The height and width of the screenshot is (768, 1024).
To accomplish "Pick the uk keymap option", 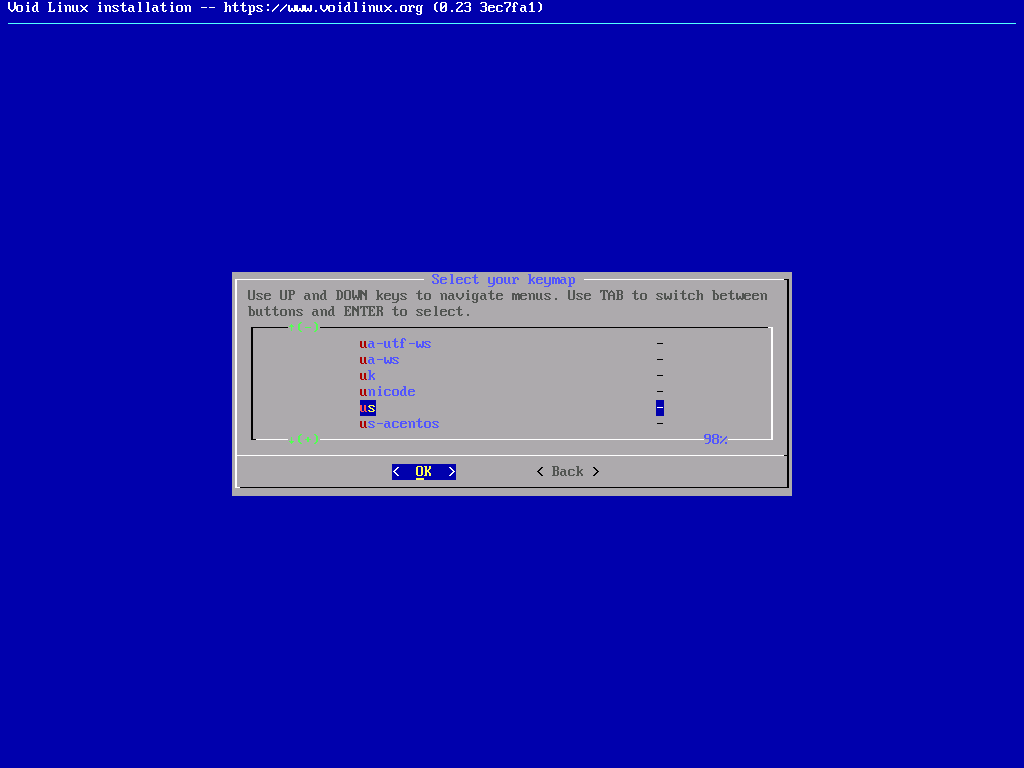I will click(x=367, y=376).
